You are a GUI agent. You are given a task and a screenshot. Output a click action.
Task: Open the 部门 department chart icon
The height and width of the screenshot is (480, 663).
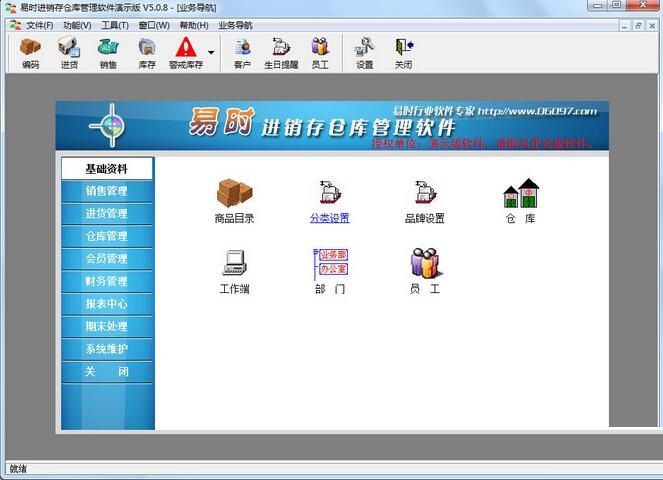(330, 263)
